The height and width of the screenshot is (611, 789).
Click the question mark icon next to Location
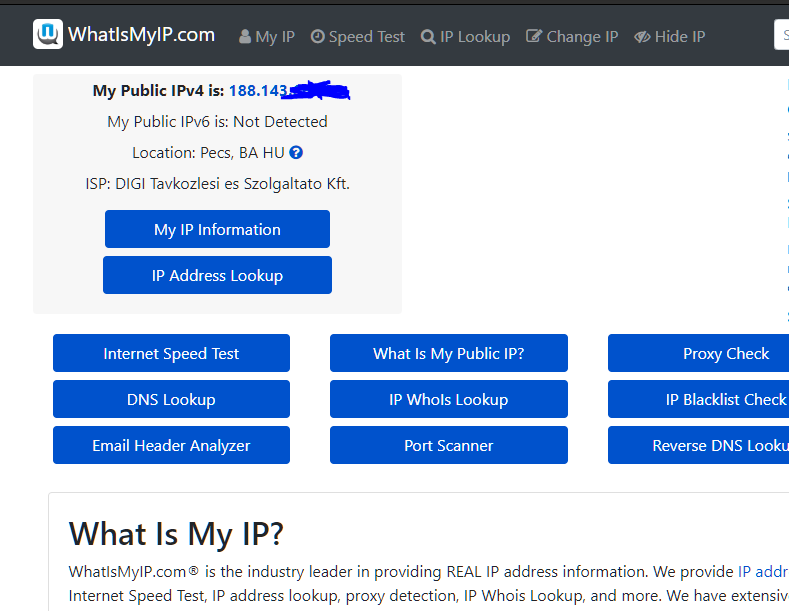tap(296, 153)
